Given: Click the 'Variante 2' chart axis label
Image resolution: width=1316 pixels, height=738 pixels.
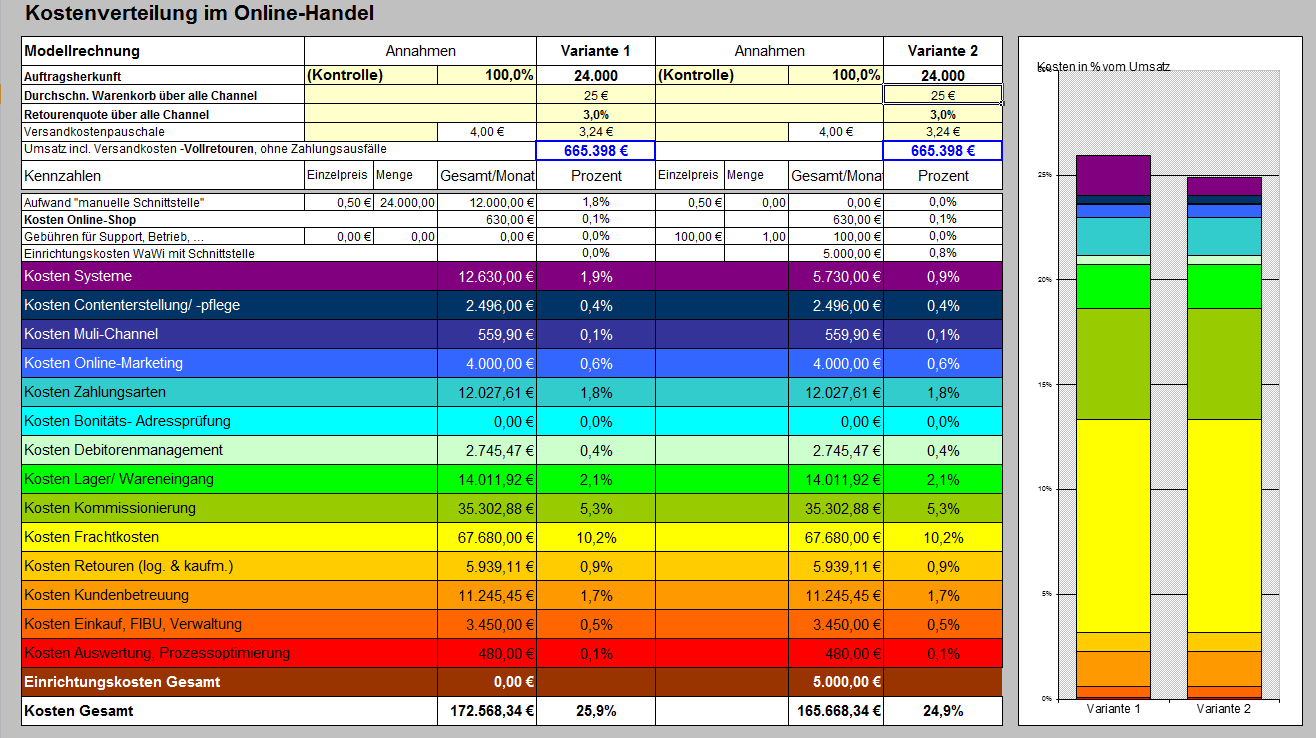Looking at the screenshot, I should pos(1224,707).
